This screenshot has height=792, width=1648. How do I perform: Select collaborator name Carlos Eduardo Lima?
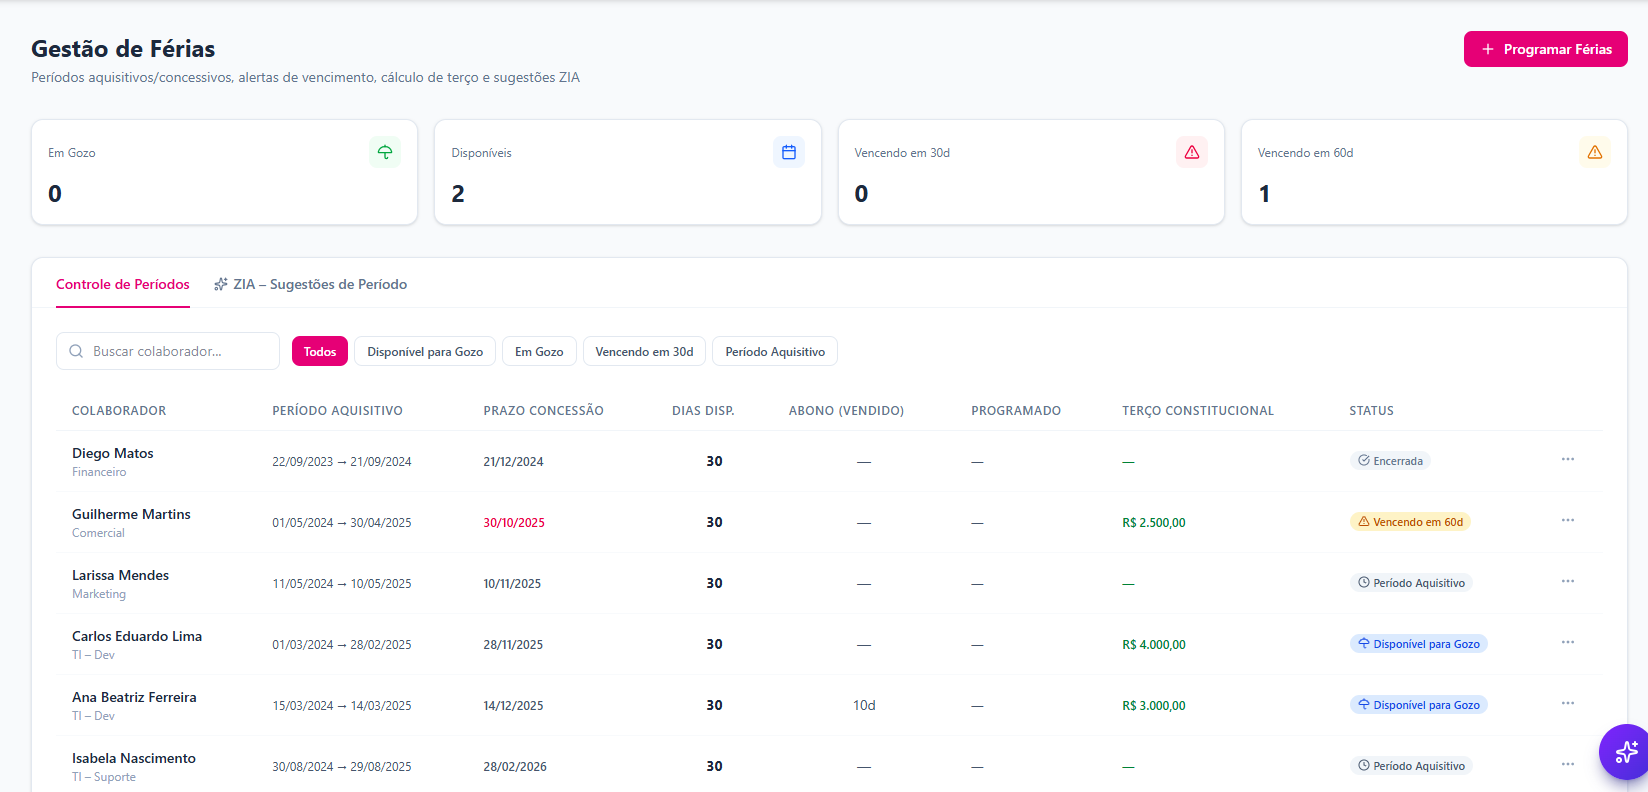tap(137, 636)
